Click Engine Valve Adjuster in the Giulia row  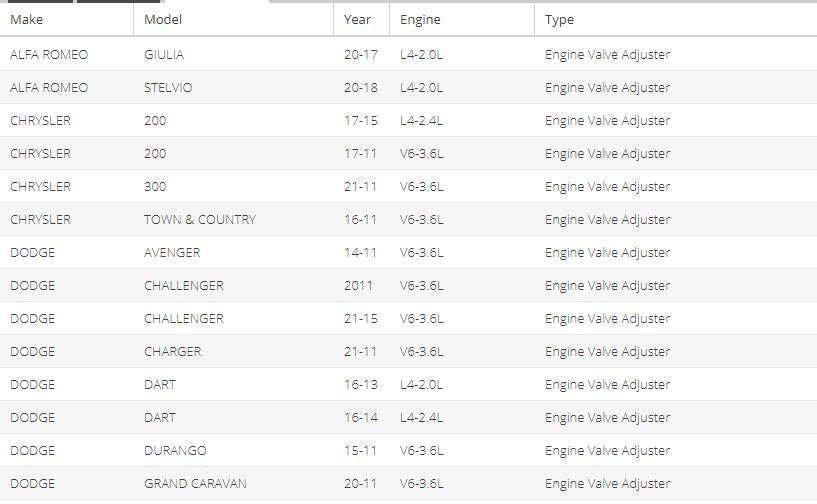[608, 55]
